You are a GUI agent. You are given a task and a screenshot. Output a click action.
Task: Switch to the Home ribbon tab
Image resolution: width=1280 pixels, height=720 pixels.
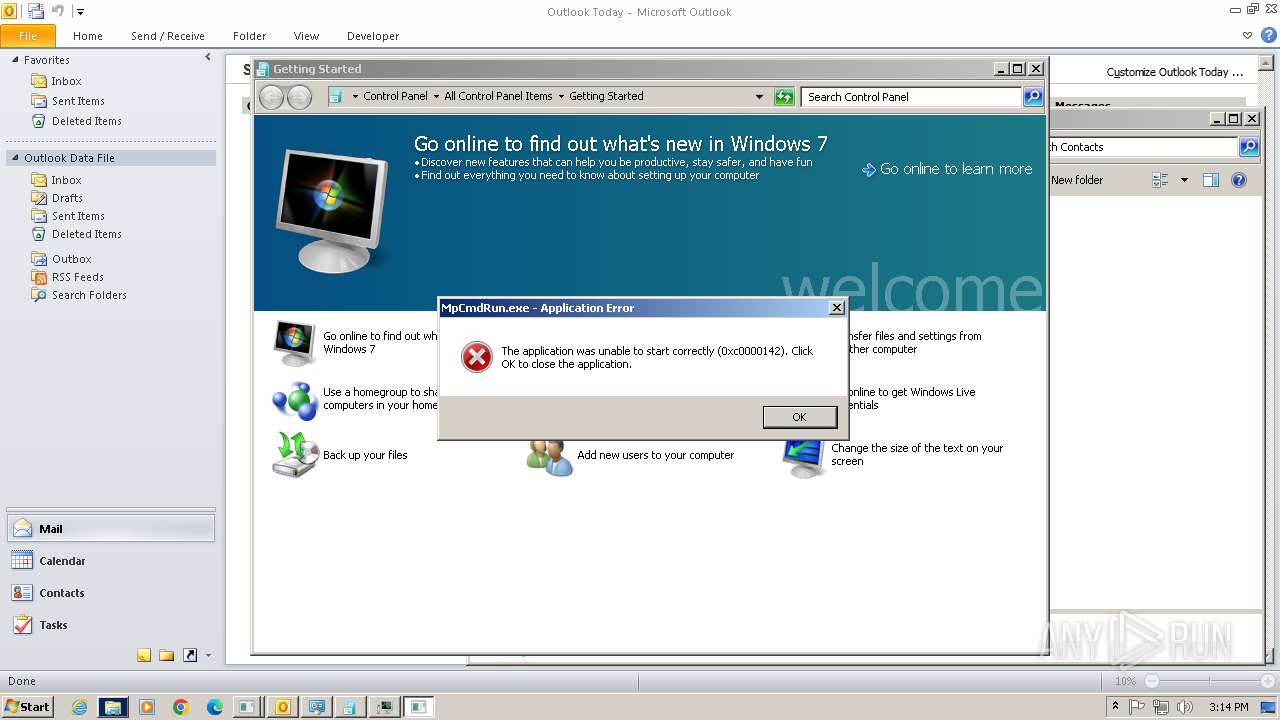(x=88, y=36)
